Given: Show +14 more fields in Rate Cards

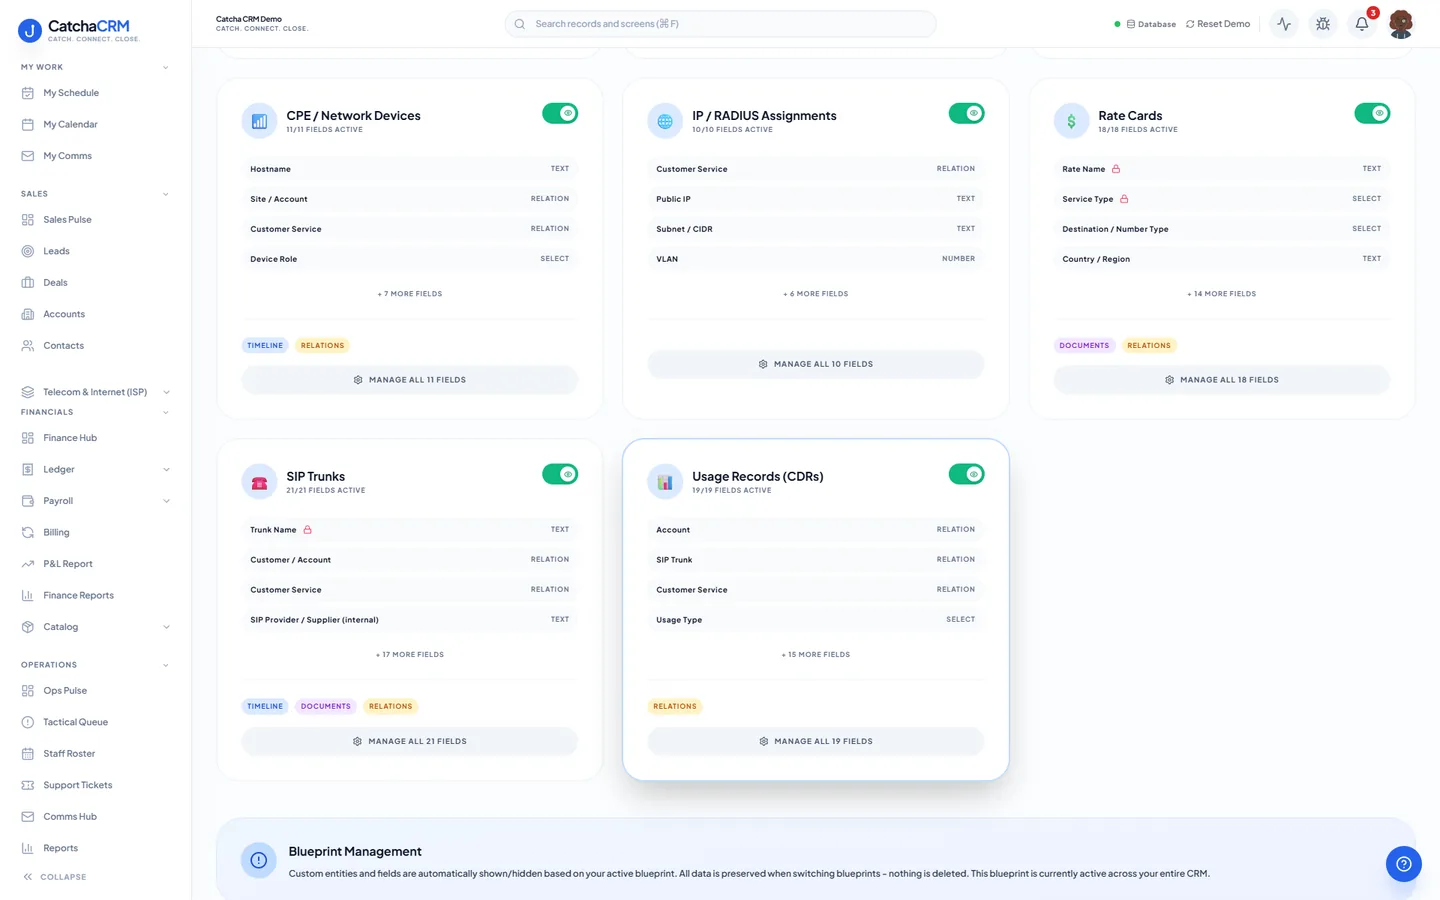Looking at the screenshot, I should [1222, 294].
